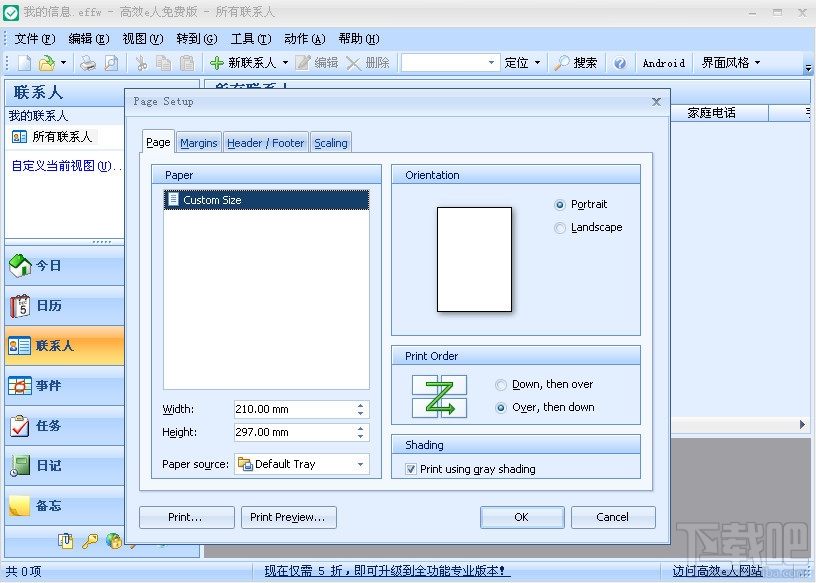
Task: Open 今日 home in sidebar
Action: tap(65, 265)
